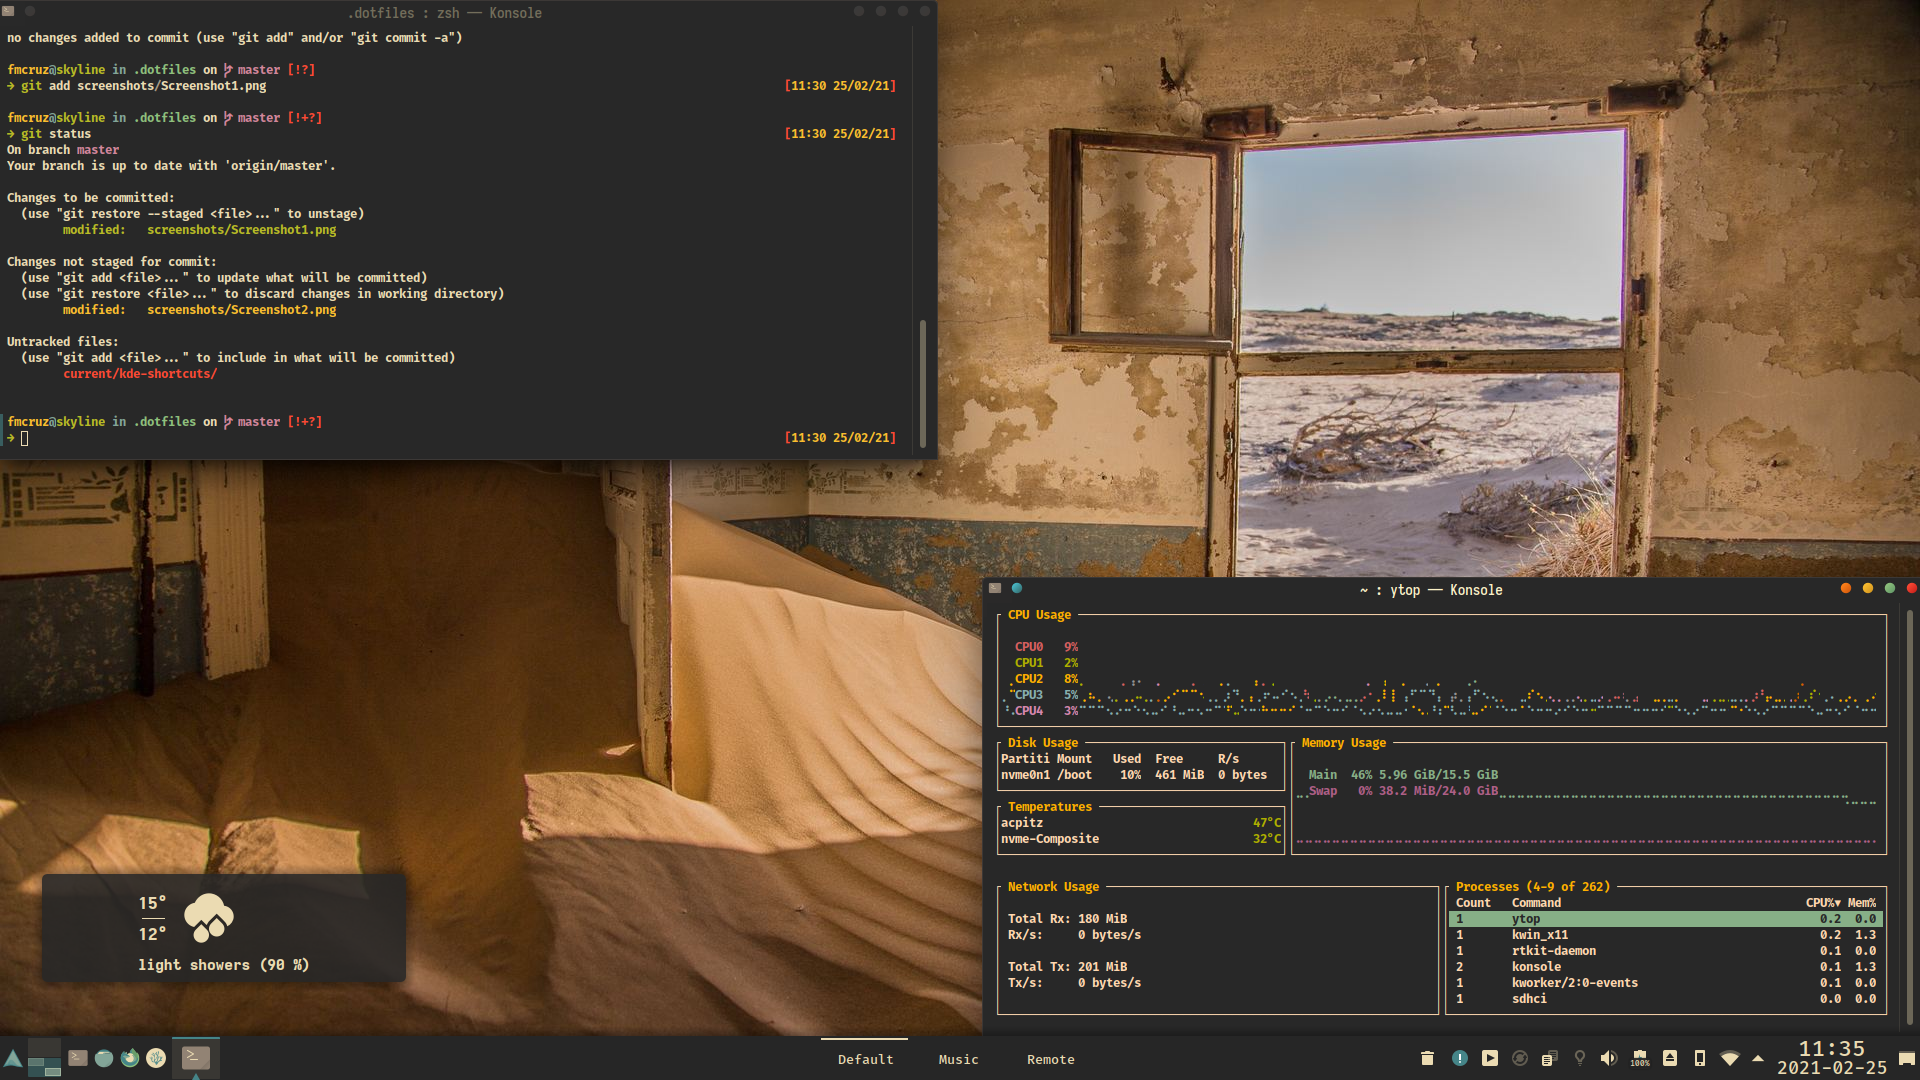1920x1080 pixels.
Task: Click the virtual desktop pager widget
Action: (x=44, y=1058)
